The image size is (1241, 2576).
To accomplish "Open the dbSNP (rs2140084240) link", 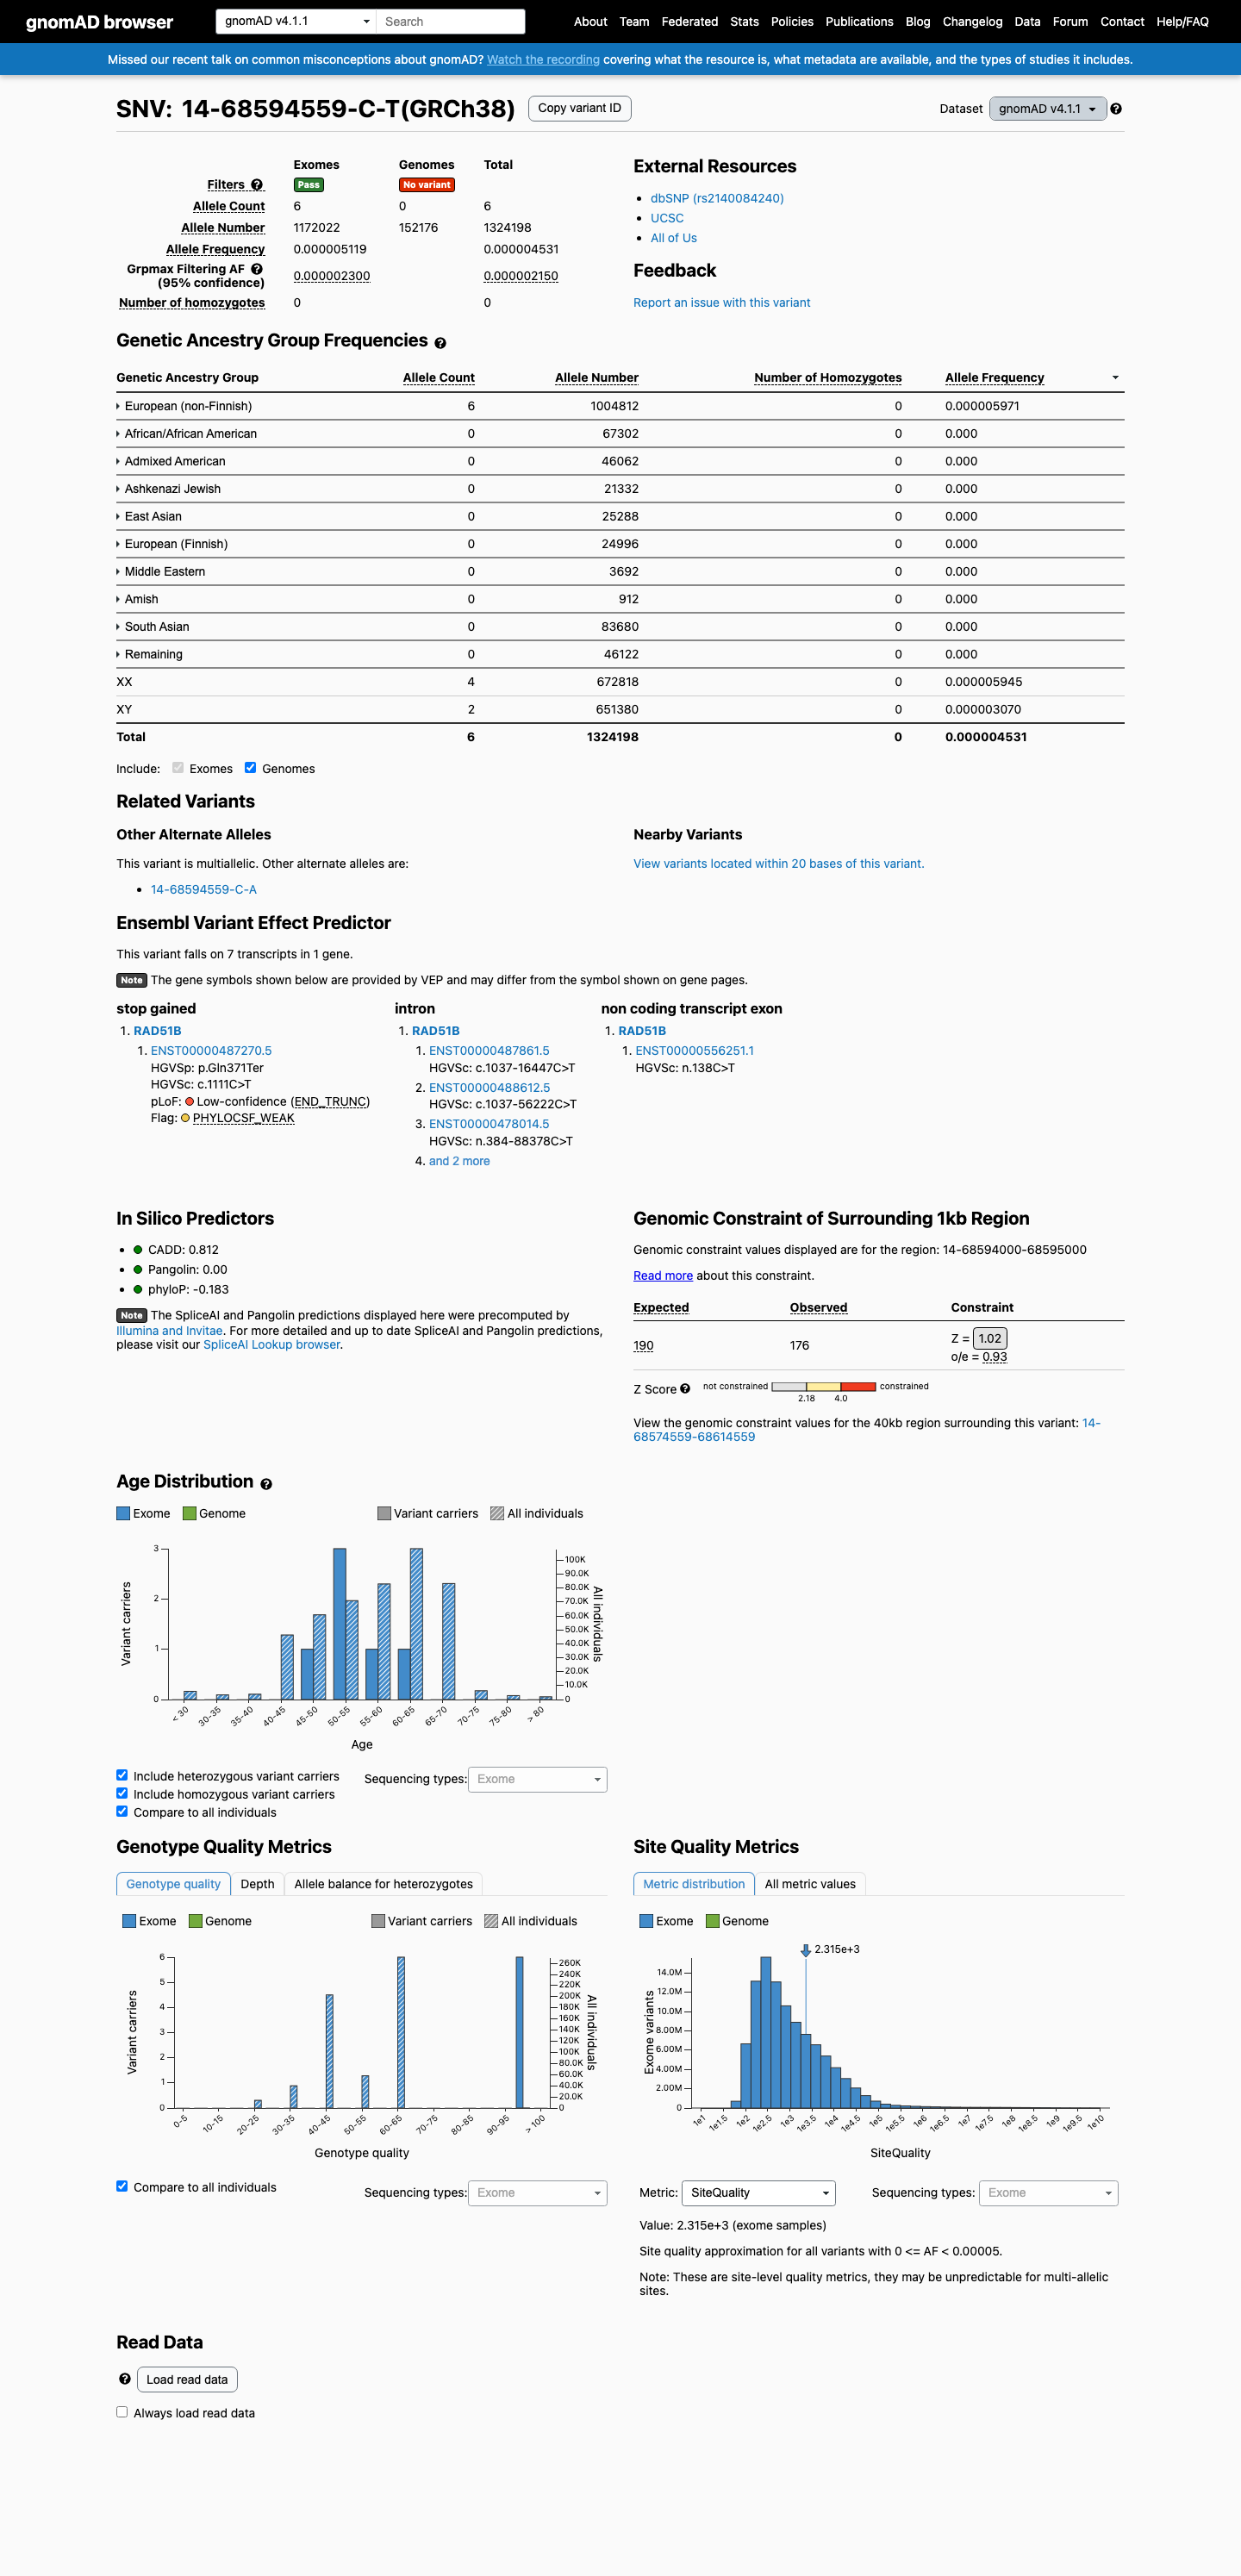I will point(717,198).
